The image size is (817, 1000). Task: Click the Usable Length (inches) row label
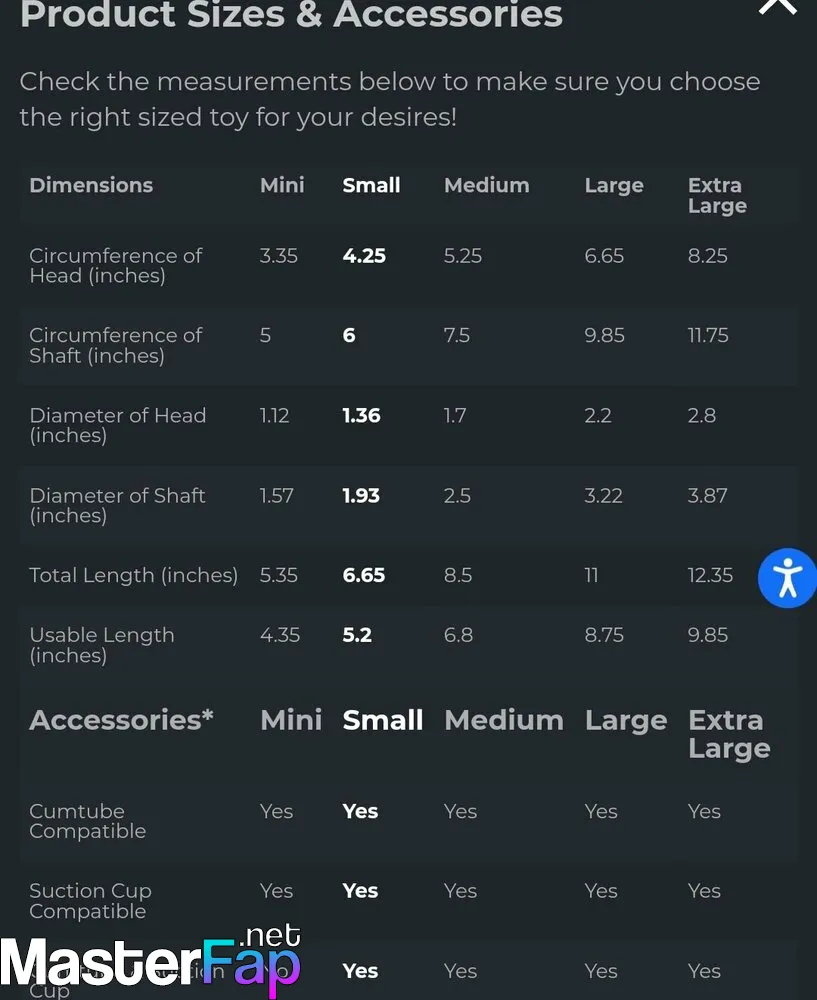(x=101, y=645)
